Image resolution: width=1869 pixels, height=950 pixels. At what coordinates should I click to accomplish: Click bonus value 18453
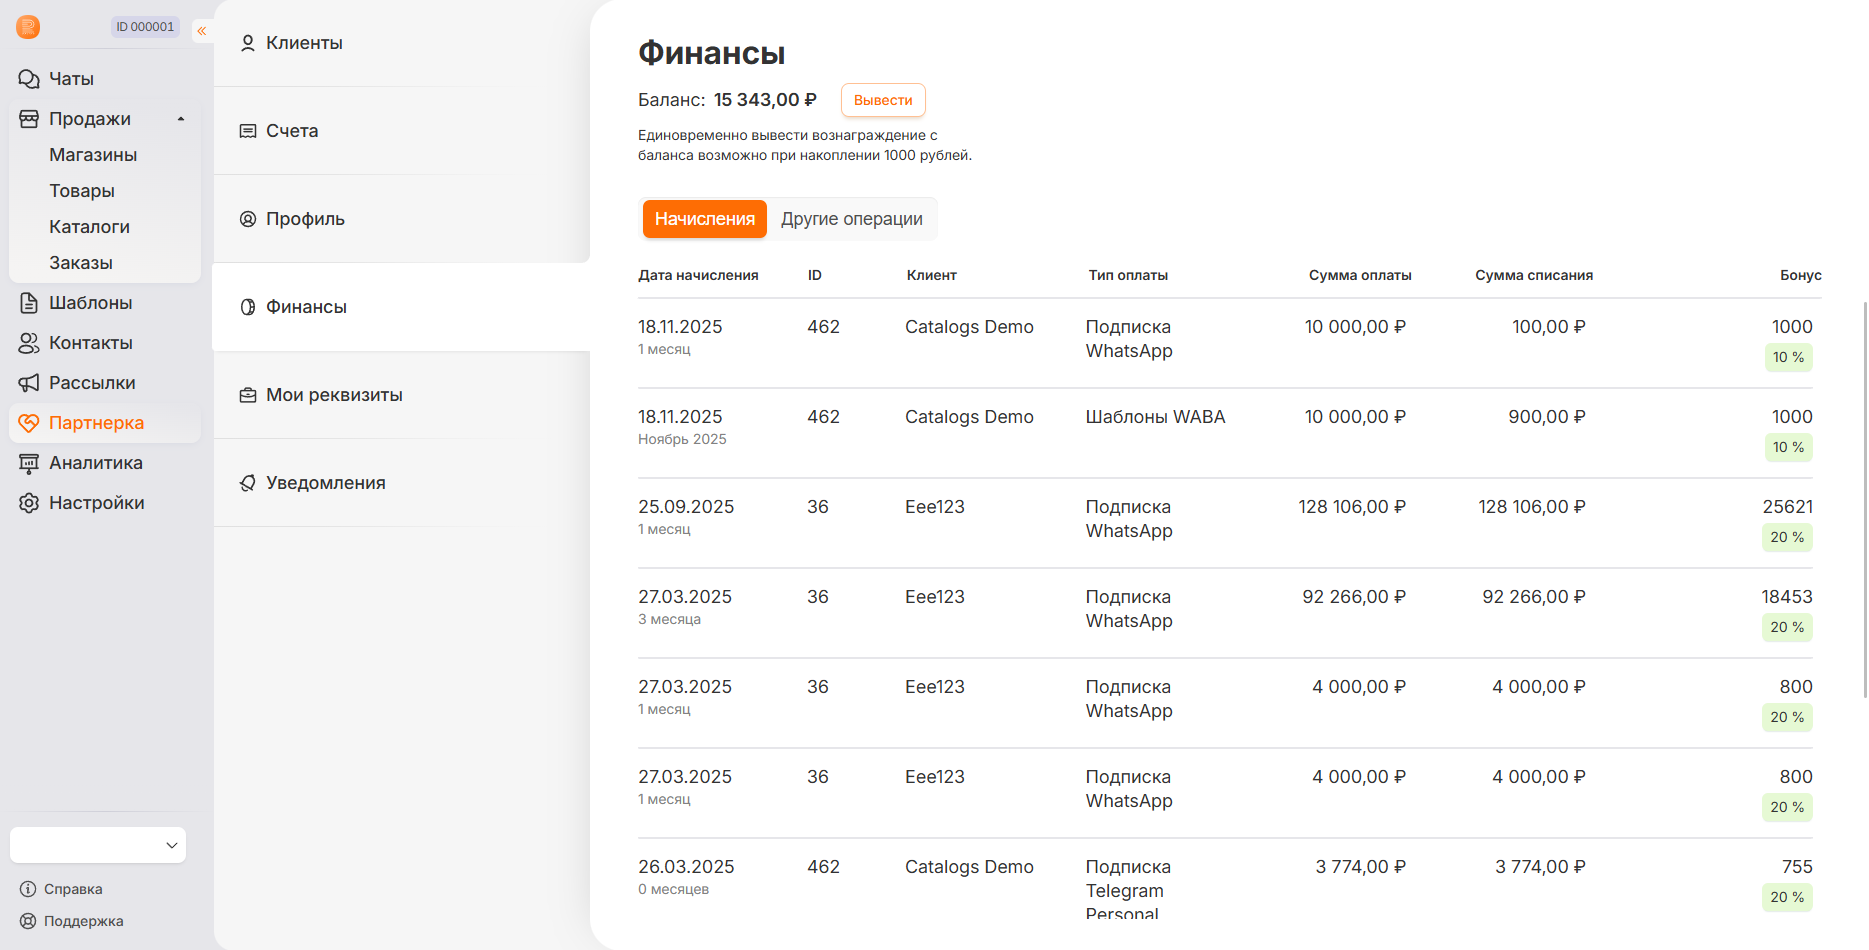1787,597
